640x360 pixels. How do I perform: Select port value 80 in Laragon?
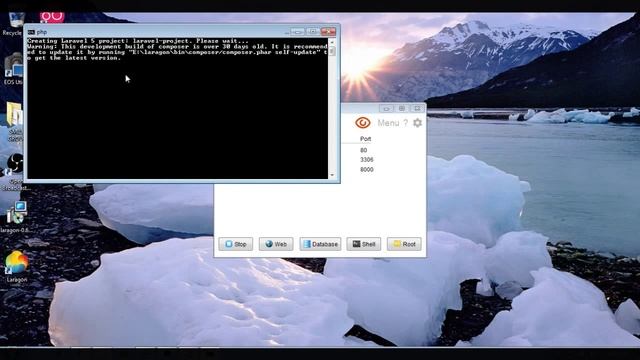tap(363, 150)
